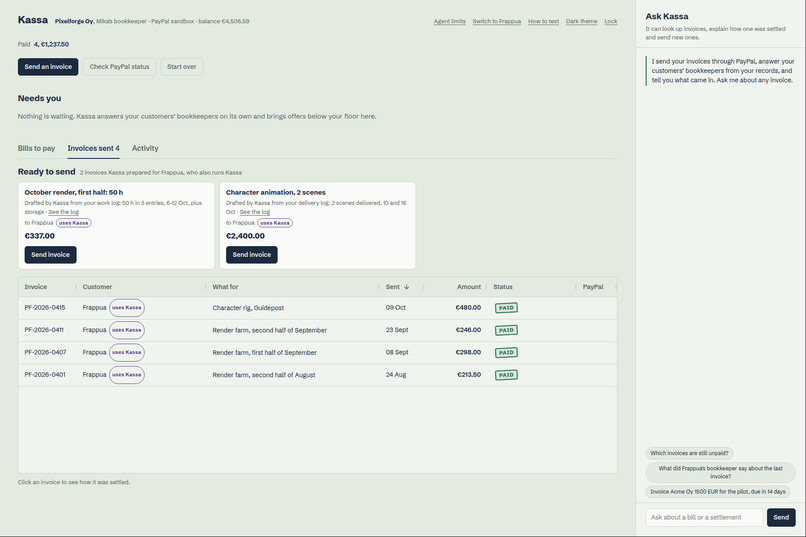This screenshot has height=537, width=806.
Task: Switch to Frappua account
Action: [x=497, y=22]
